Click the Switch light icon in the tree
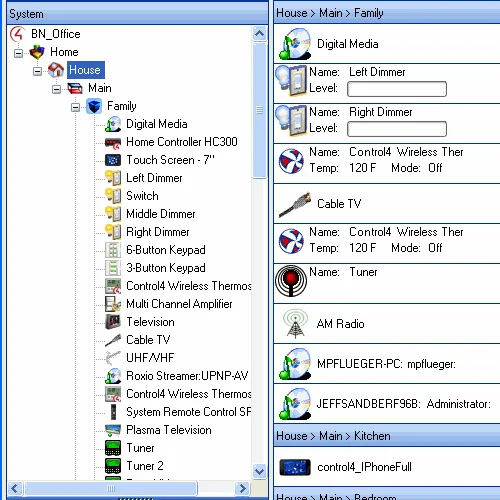This screenshot has height=500, width=500. coord(113,196)
